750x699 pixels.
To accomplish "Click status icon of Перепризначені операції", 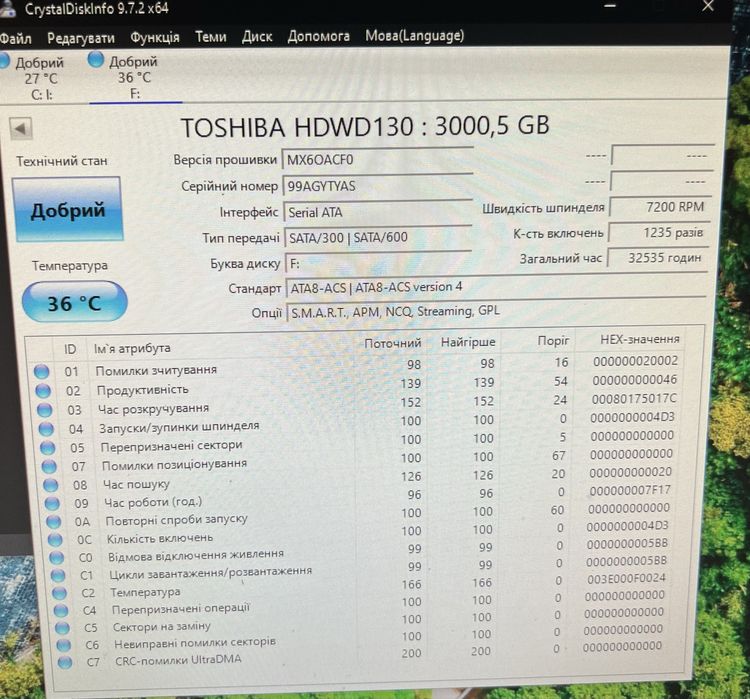I will pos(60,610).
